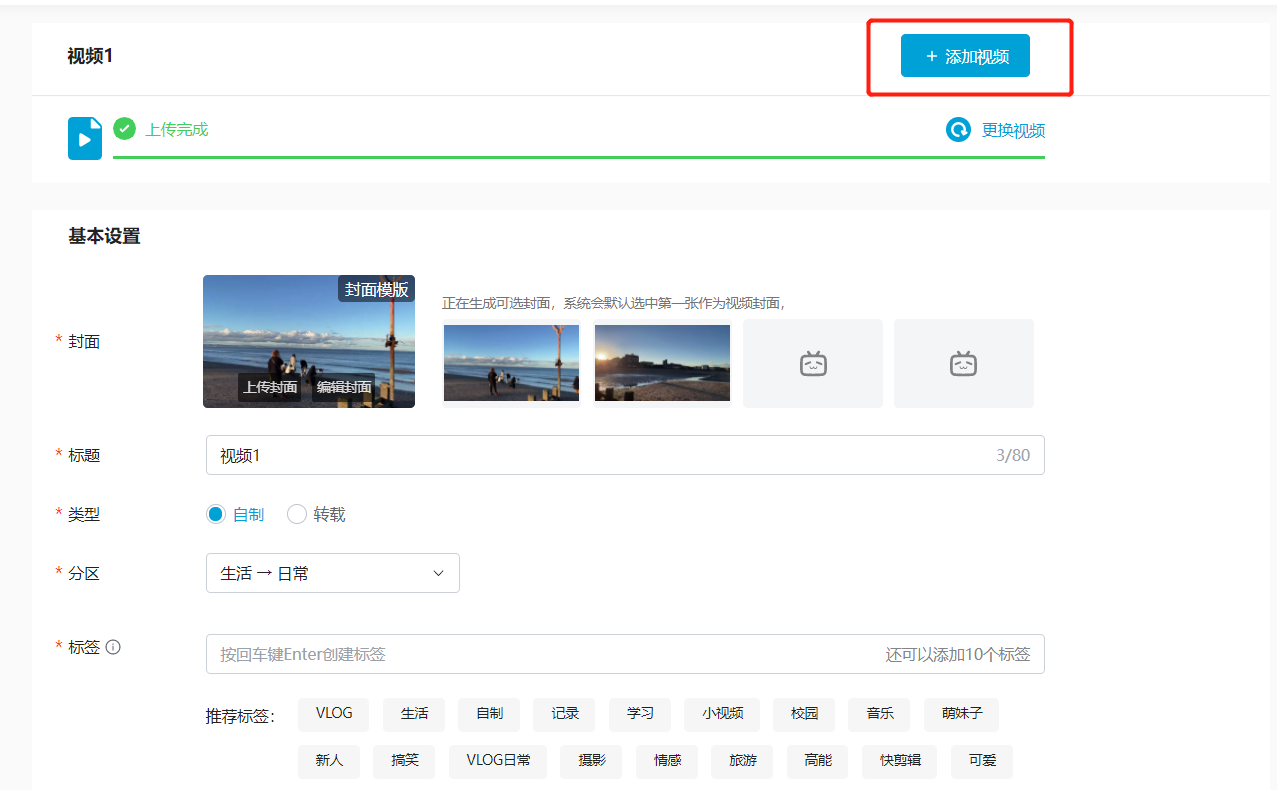Viewport: 1277px width, 790px height.
Task: Add the recommended tag 旅游
Action: click(x=743, y=761)
